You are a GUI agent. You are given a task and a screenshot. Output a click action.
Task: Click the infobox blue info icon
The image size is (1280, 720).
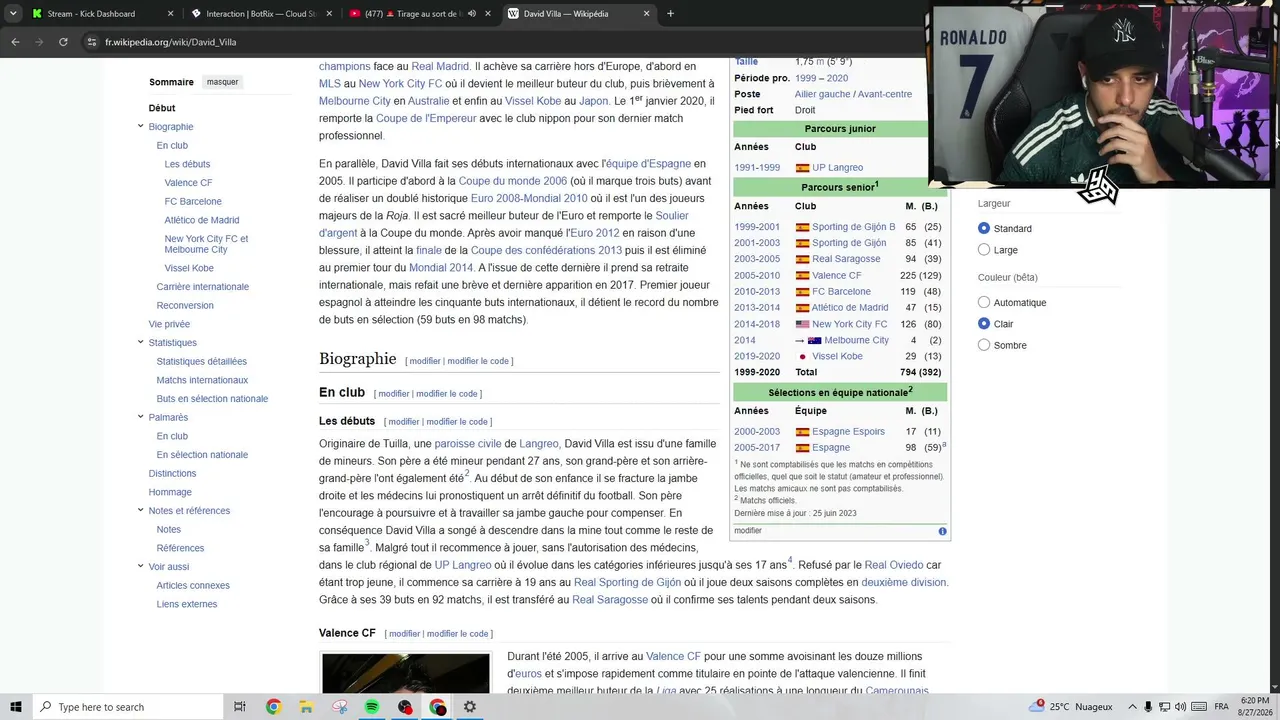(x=942, y=531)
